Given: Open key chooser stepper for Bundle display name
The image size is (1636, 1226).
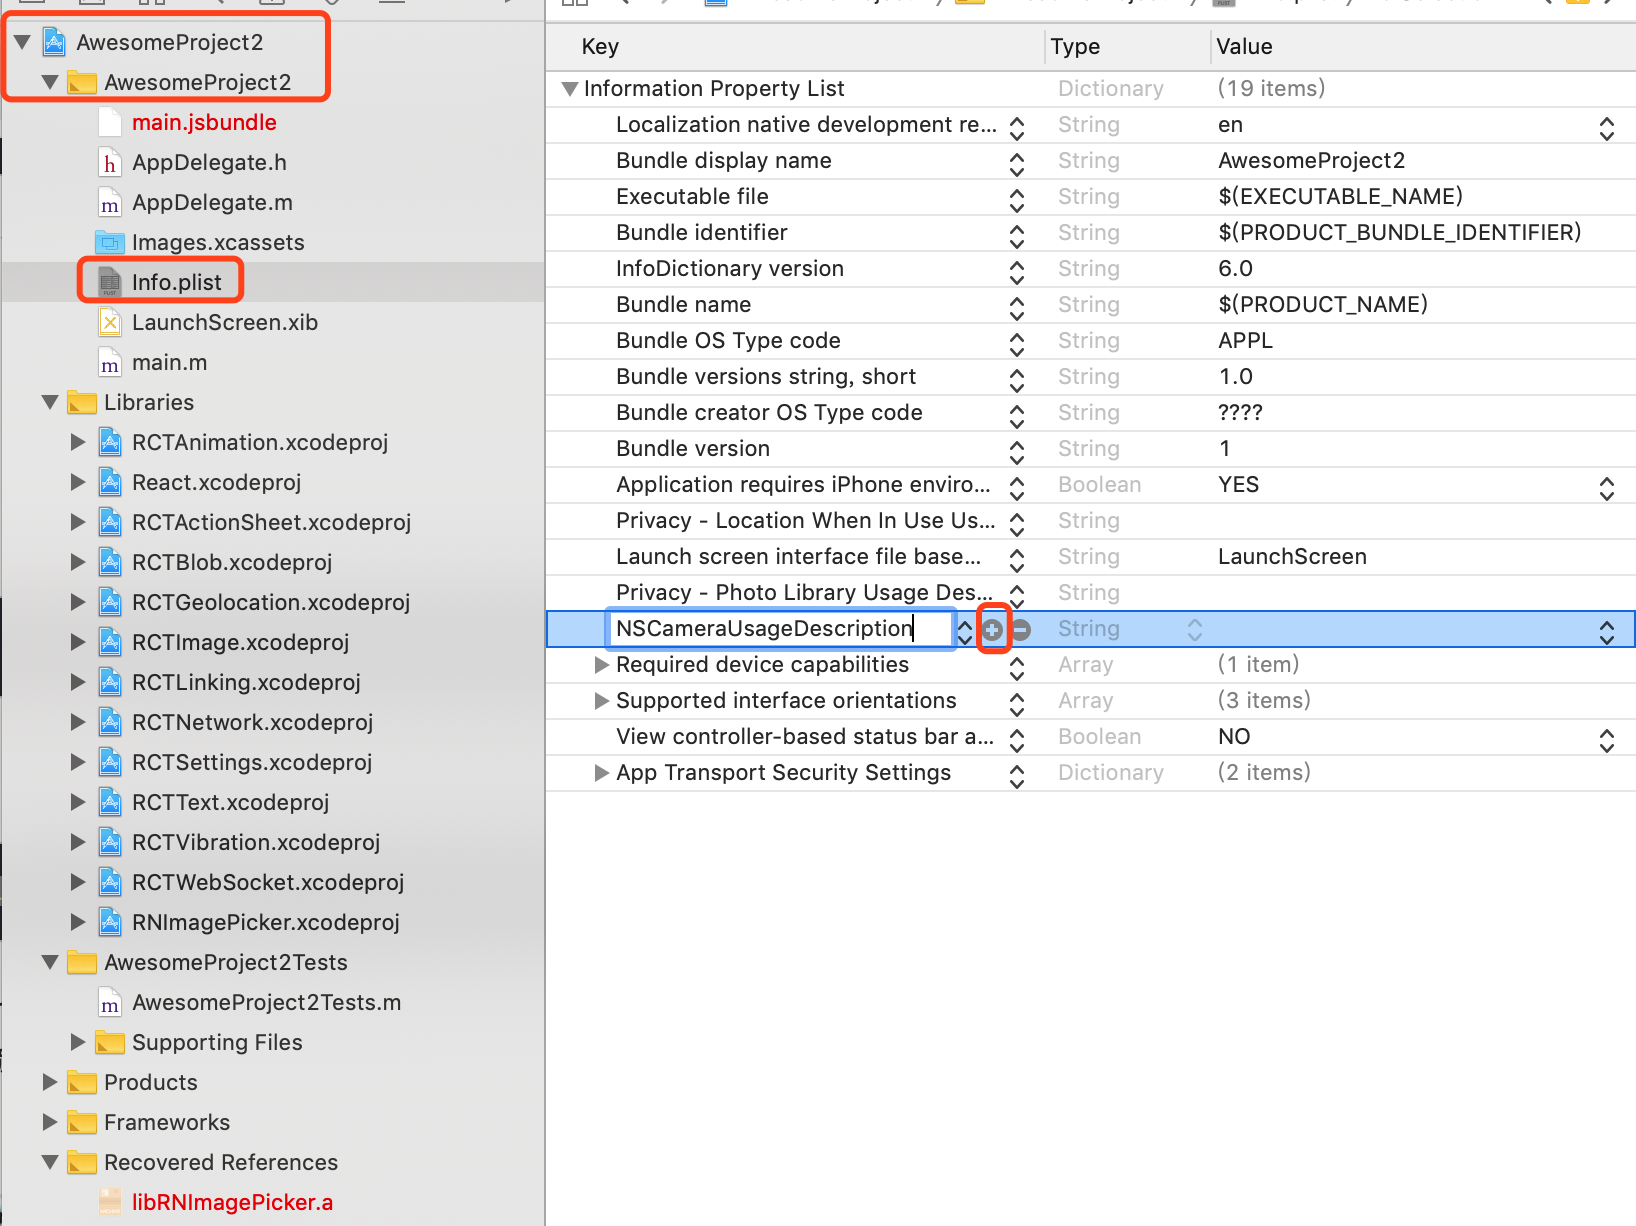Looking at the screenshot, I should click(x=1017, y=165).
